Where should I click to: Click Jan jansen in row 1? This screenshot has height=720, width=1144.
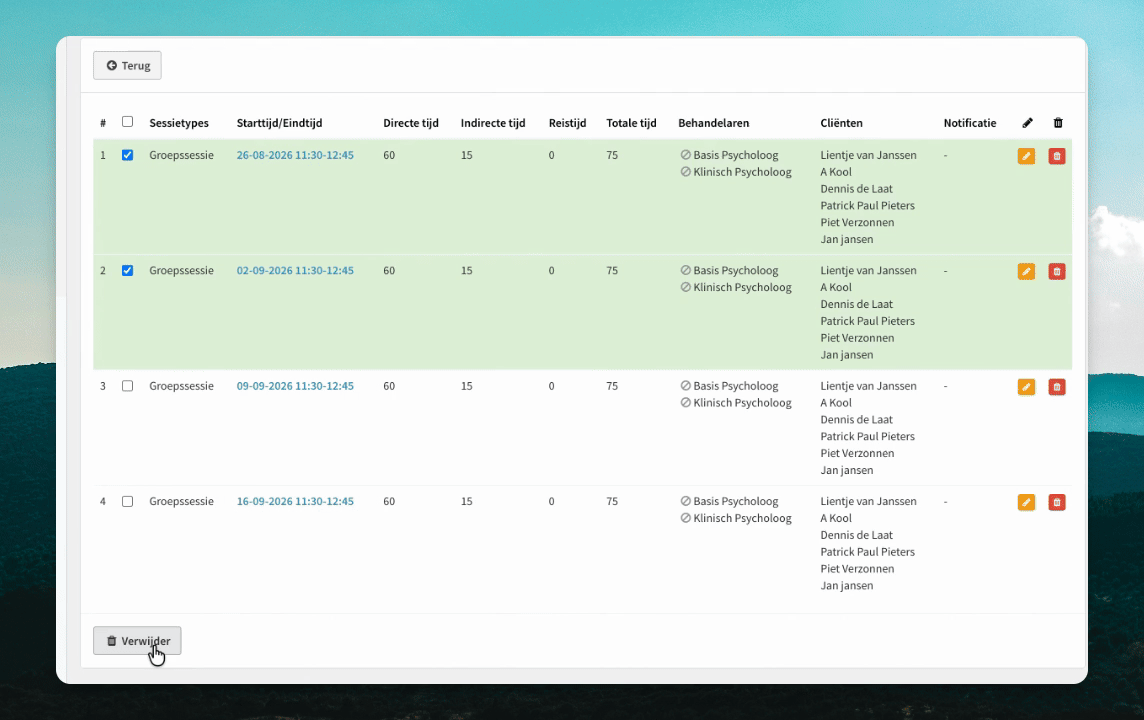[846, 239]
